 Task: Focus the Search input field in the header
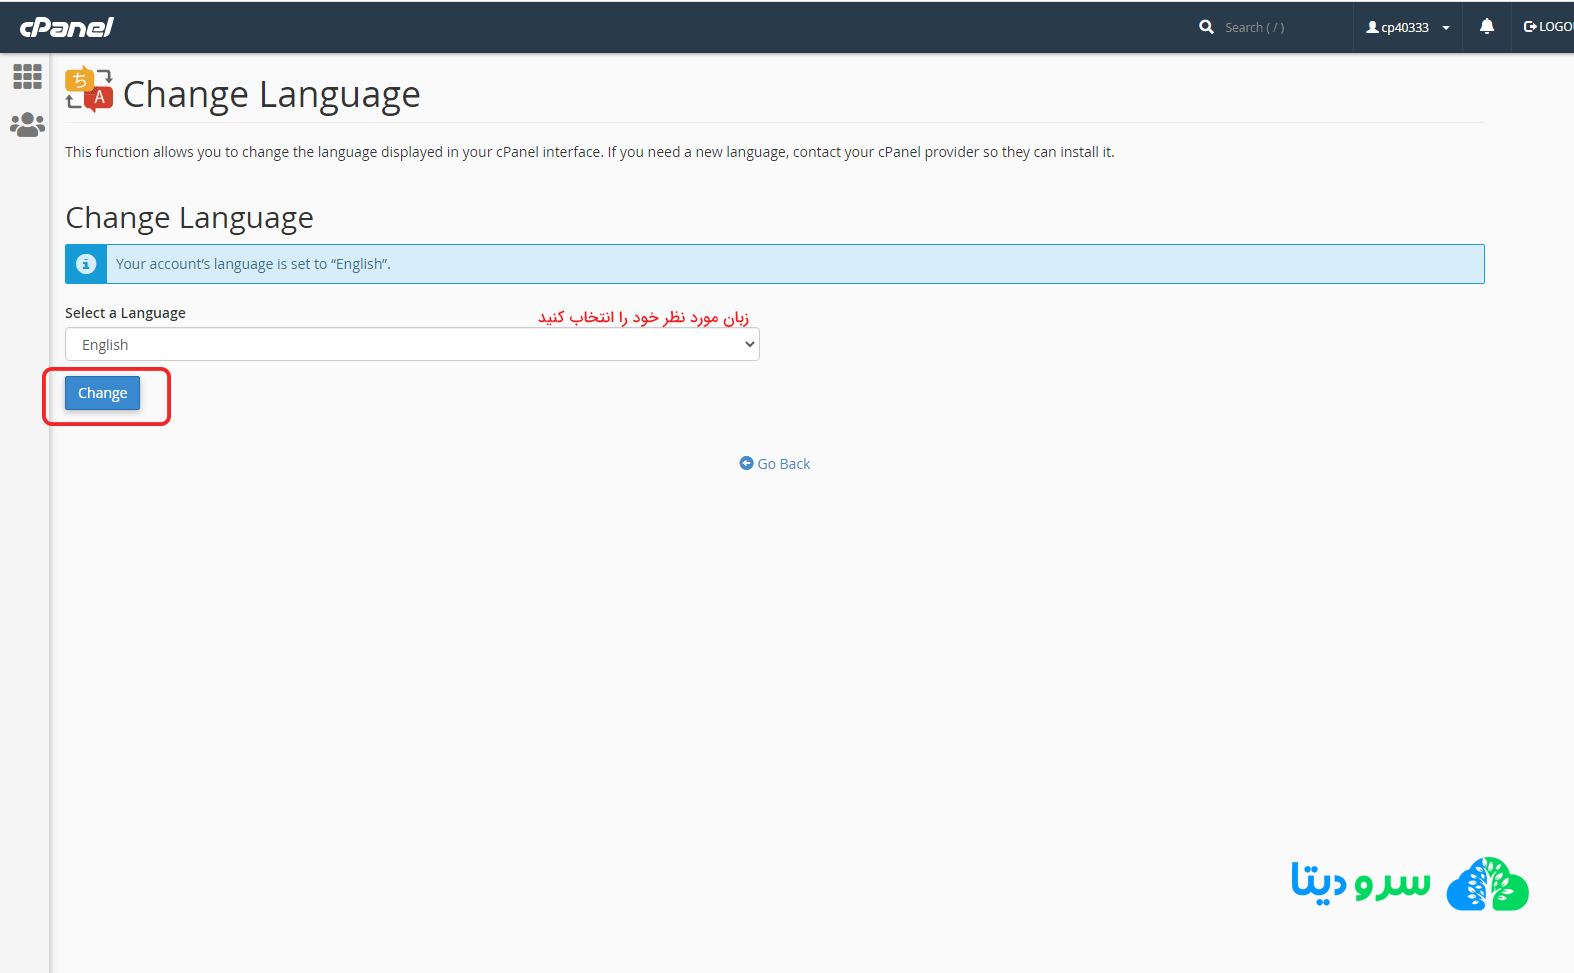click(x=1280, y=27)
